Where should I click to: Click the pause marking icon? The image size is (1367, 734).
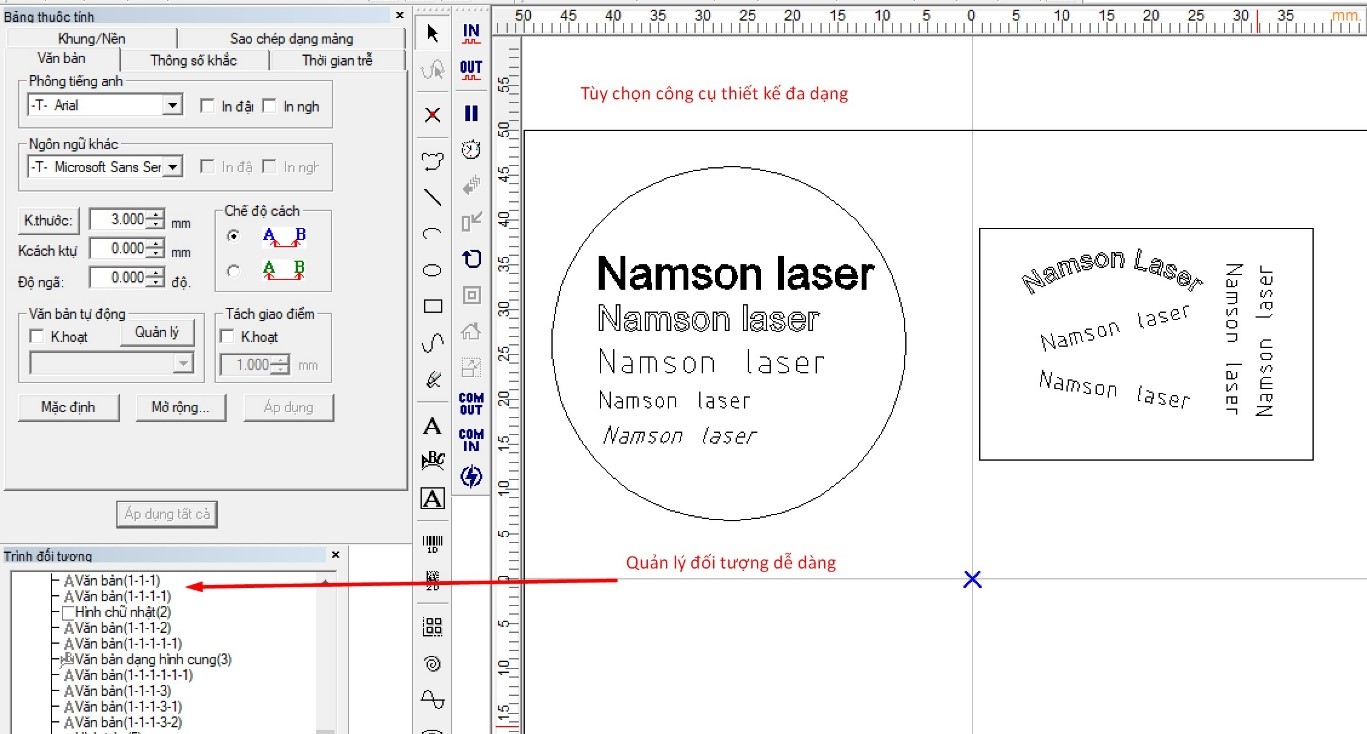pyautogui.click(x=471, y=113)
